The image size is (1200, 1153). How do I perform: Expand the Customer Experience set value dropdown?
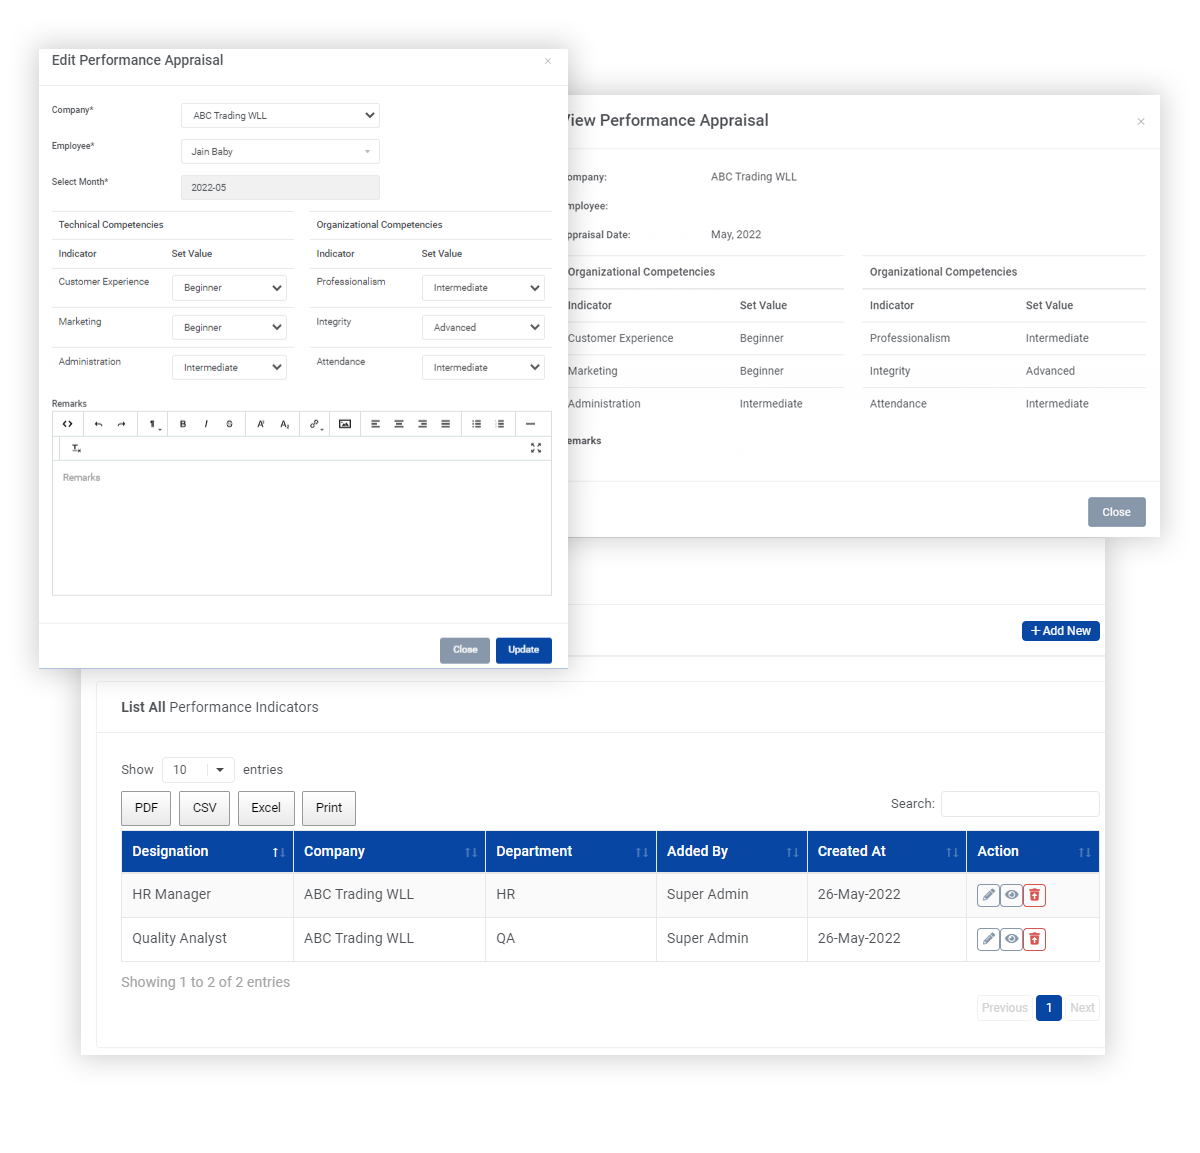click(x=229, y=288)
